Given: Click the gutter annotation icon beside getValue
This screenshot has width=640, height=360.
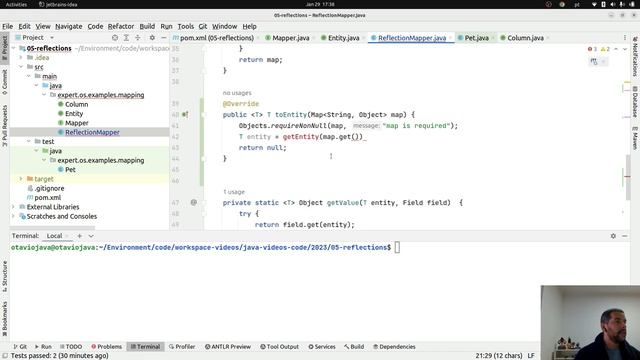Looking at the screenshot, I should pyautogui.click(x=193, y=202).
